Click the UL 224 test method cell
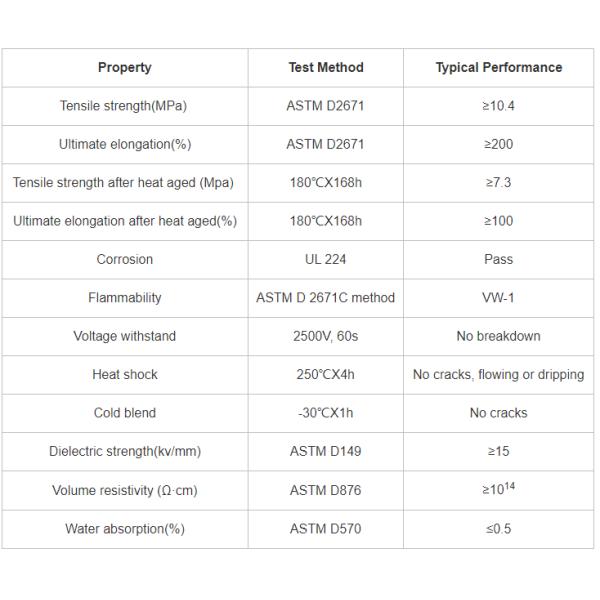The image size is (600, 600). (325, 259)
